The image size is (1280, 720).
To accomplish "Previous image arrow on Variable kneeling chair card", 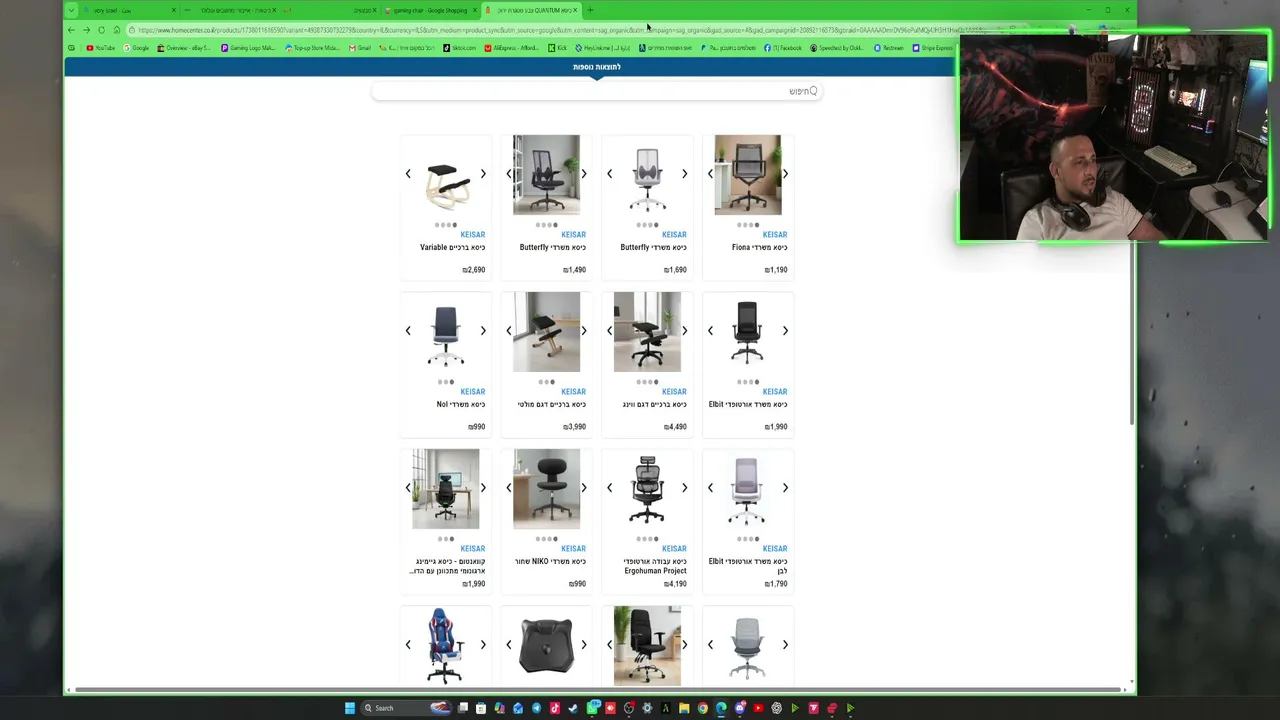I will click(408, 174).
